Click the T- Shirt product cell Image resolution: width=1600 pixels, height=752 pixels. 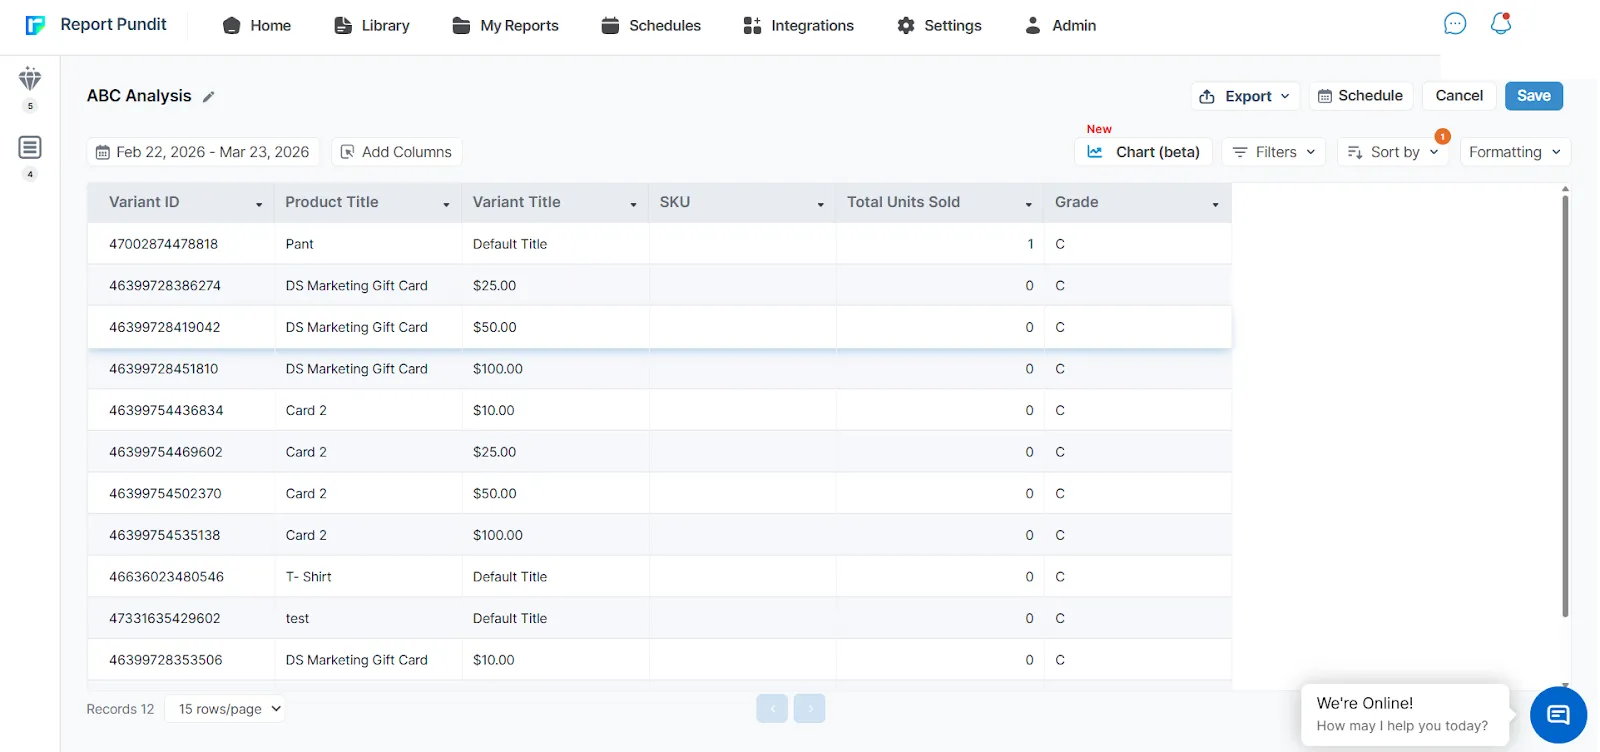(368, 577)
